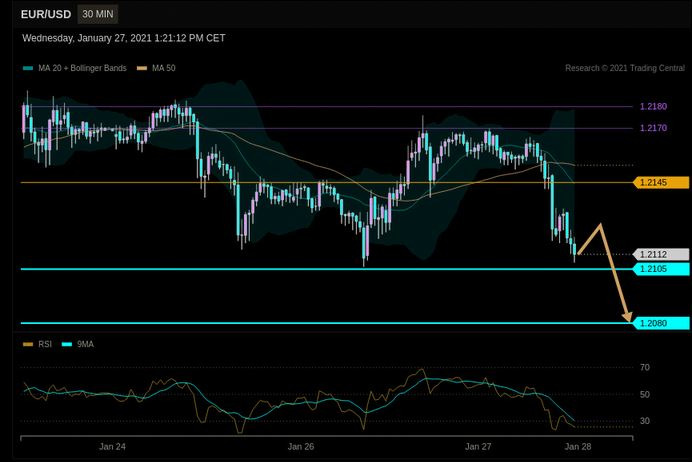Click the Jan 27 date axis label

(x=478, y=447)
